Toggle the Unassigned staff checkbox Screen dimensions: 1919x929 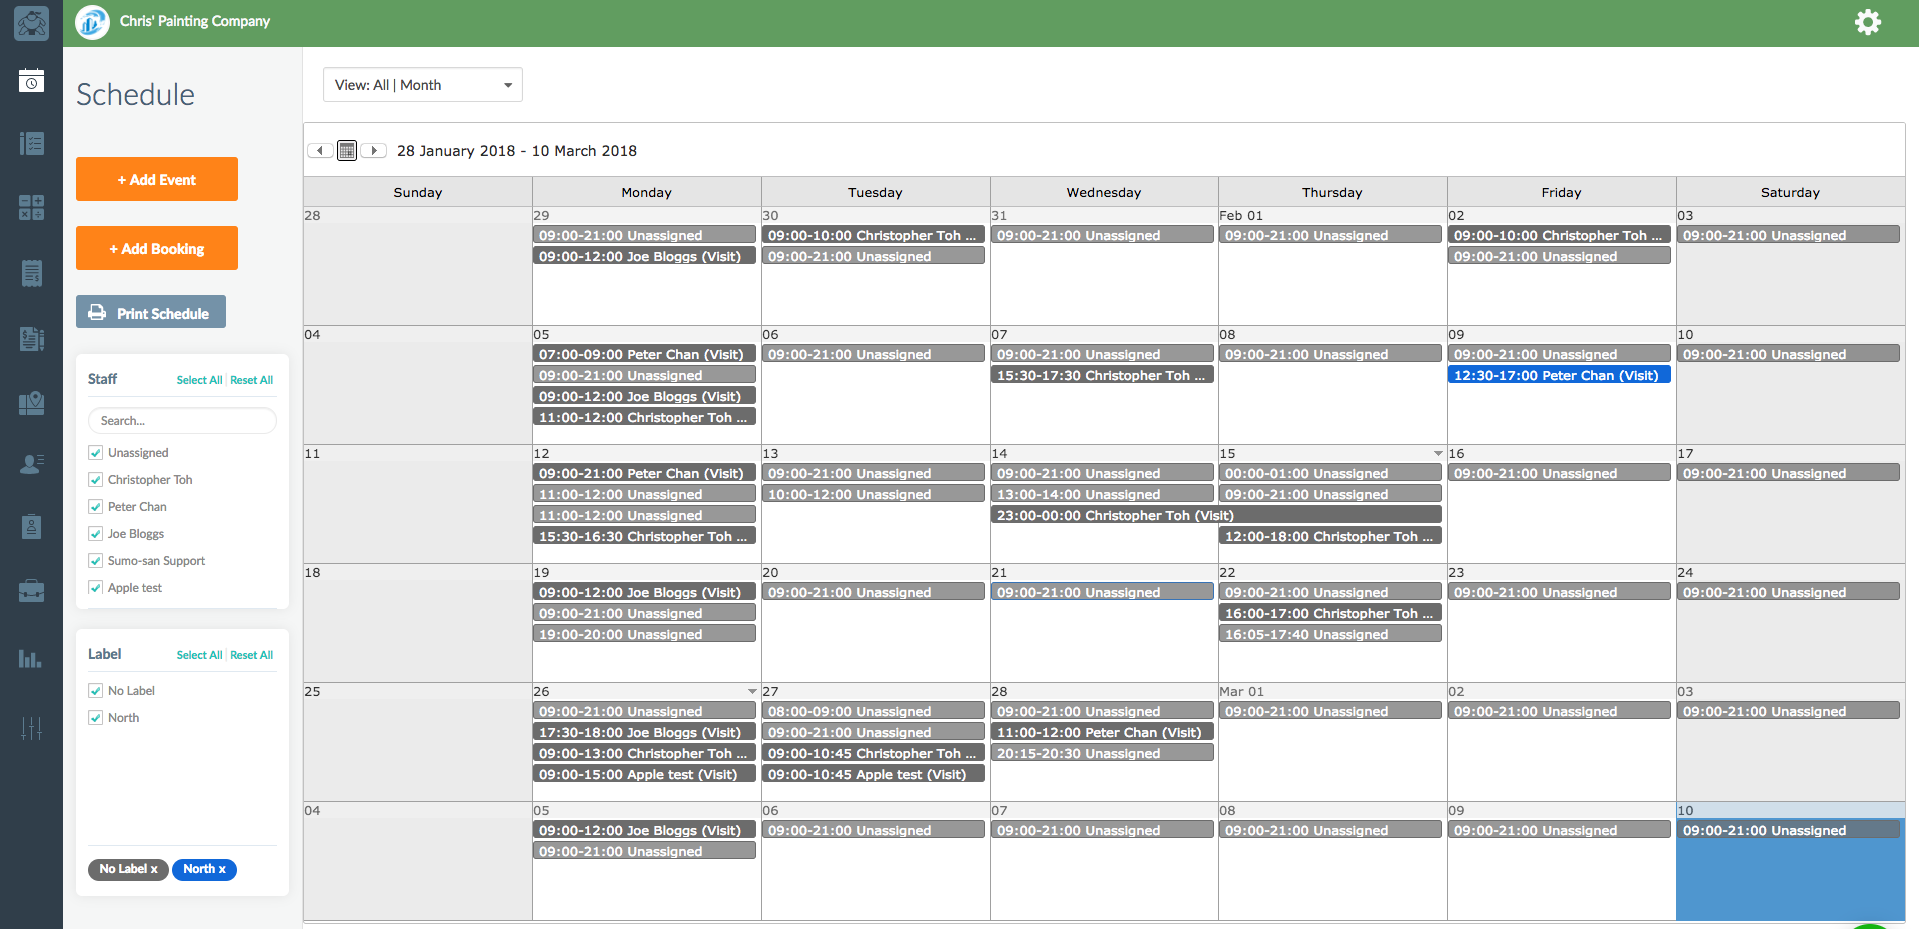96,453
